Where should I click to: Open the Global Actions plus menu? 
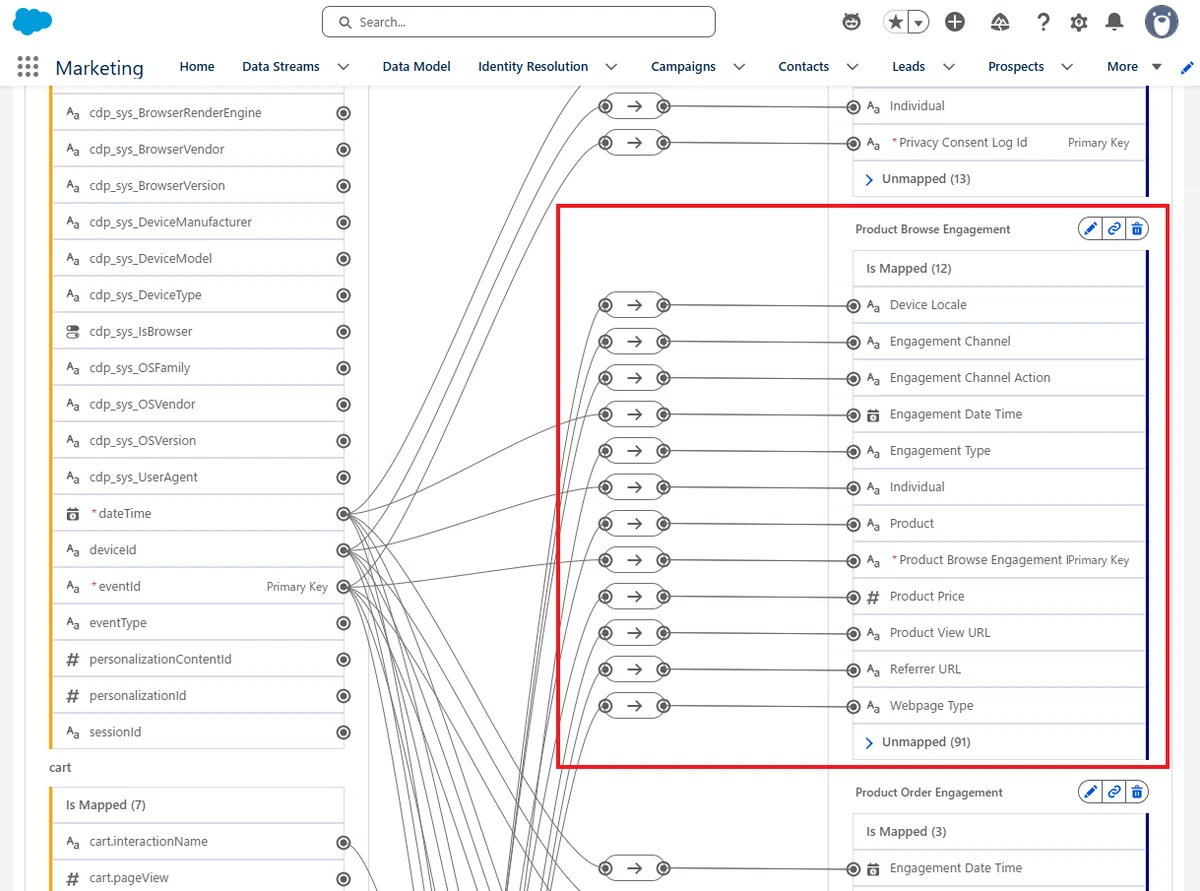click(x=955, y=22)
